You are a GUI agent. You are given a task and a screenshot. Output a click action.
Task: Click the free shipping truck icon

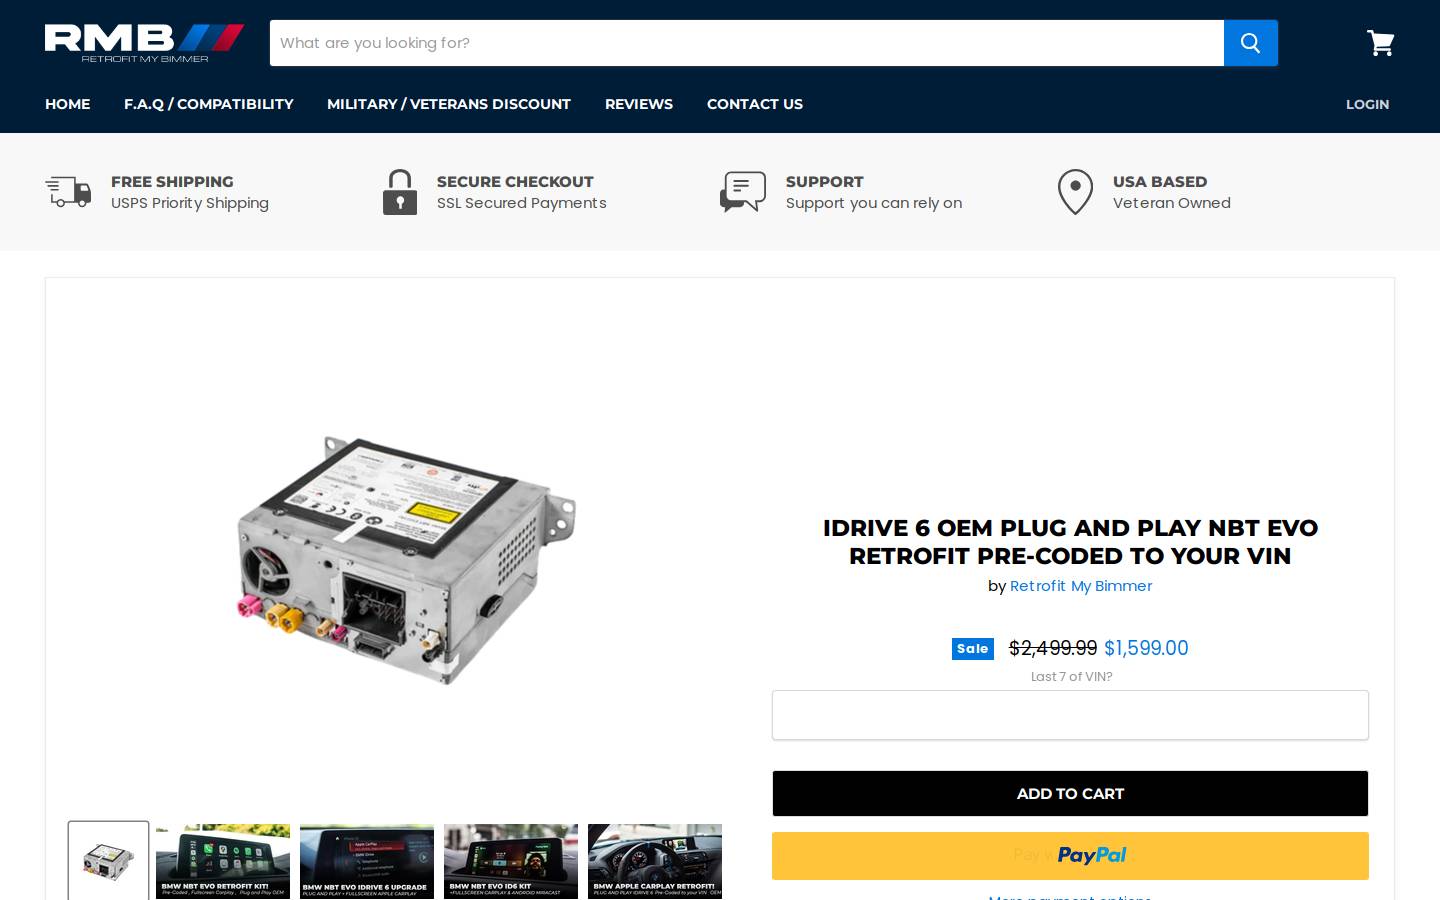(x=68, y=191)
